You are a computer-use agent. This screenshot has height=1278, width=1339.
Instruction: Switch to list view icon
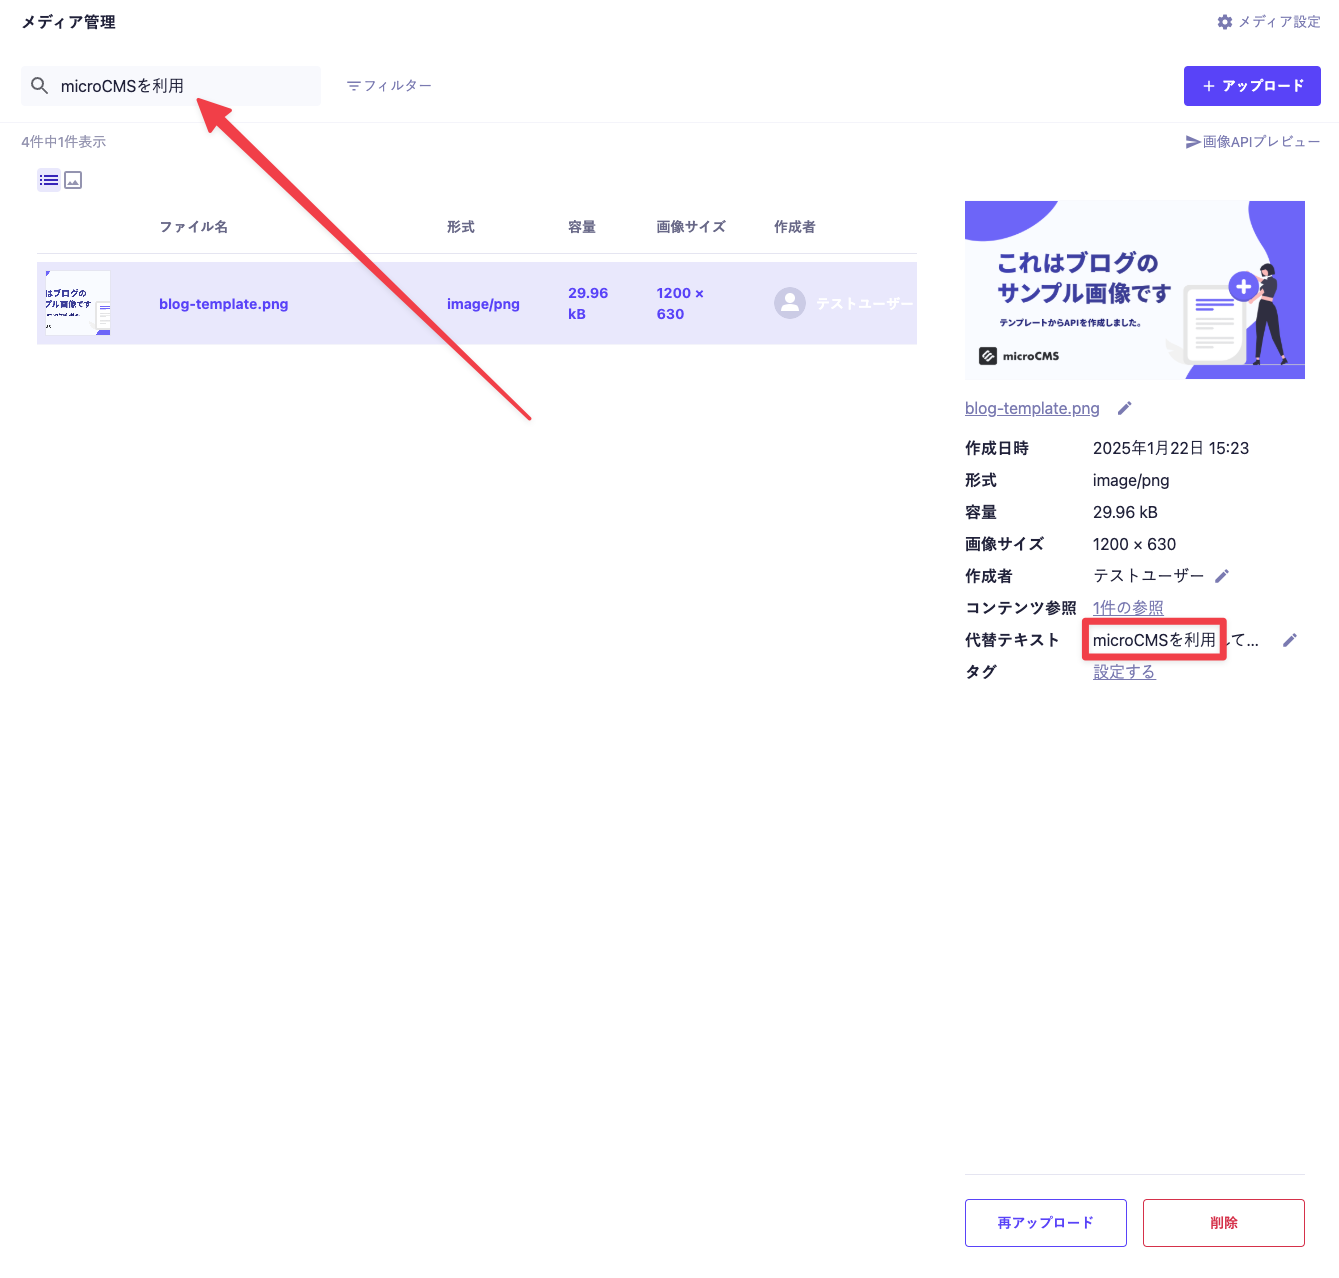tap(49, 181)
